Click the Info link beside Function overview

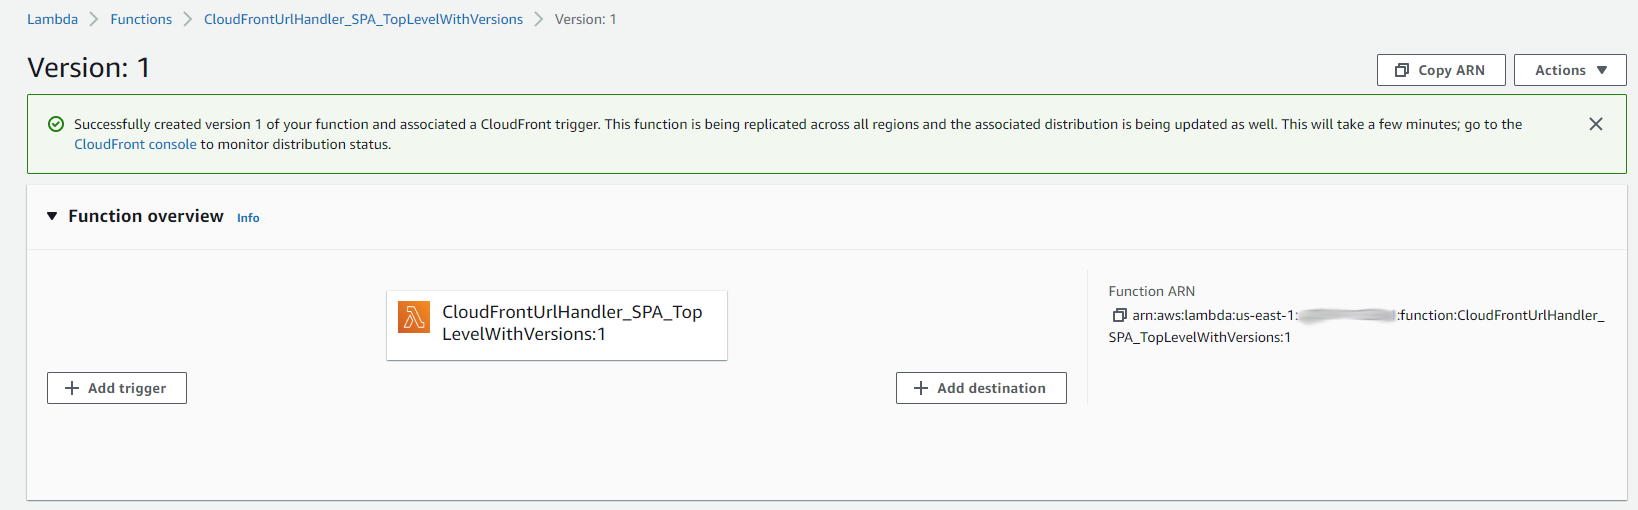248,218
